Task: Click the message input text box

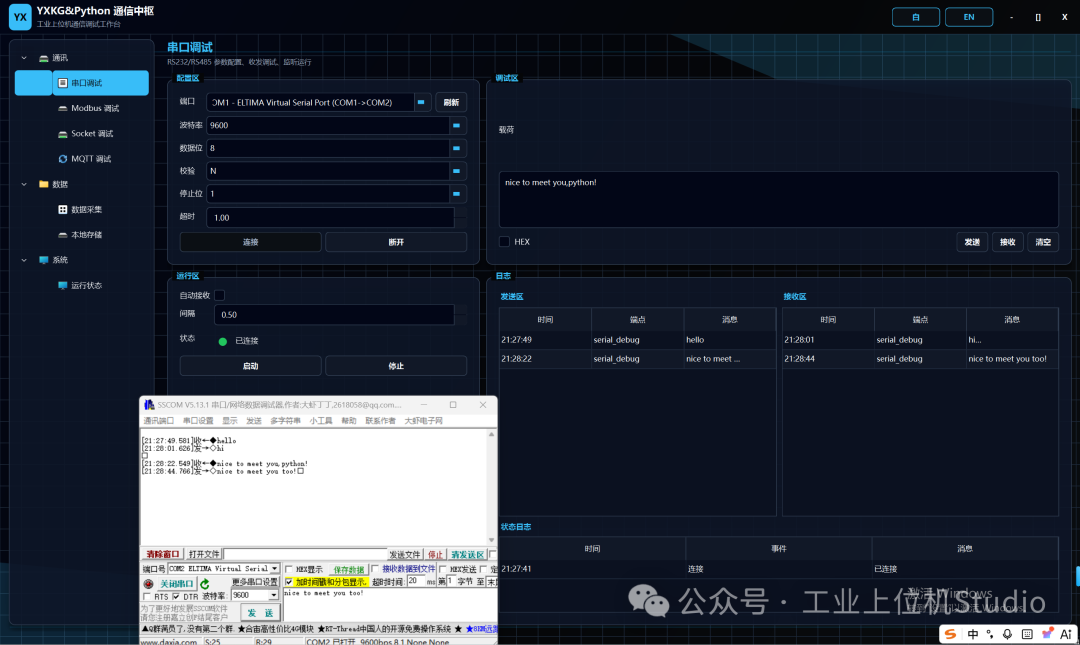Action: point(778,200)
